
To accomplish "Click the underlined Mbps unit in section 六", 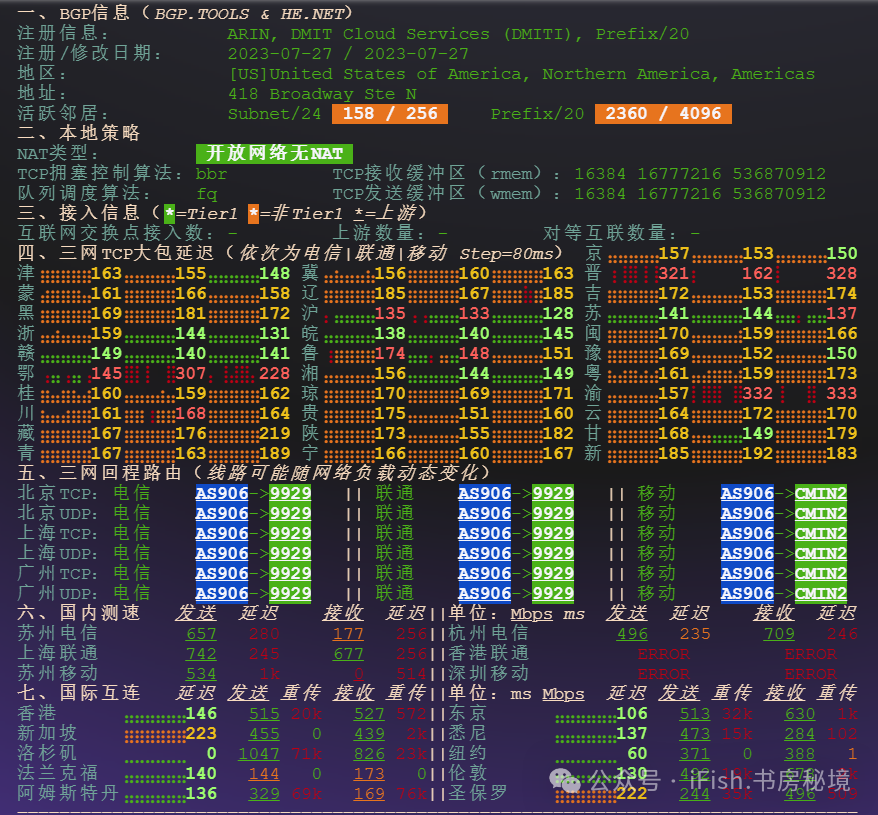I will (x=531, y=613).
